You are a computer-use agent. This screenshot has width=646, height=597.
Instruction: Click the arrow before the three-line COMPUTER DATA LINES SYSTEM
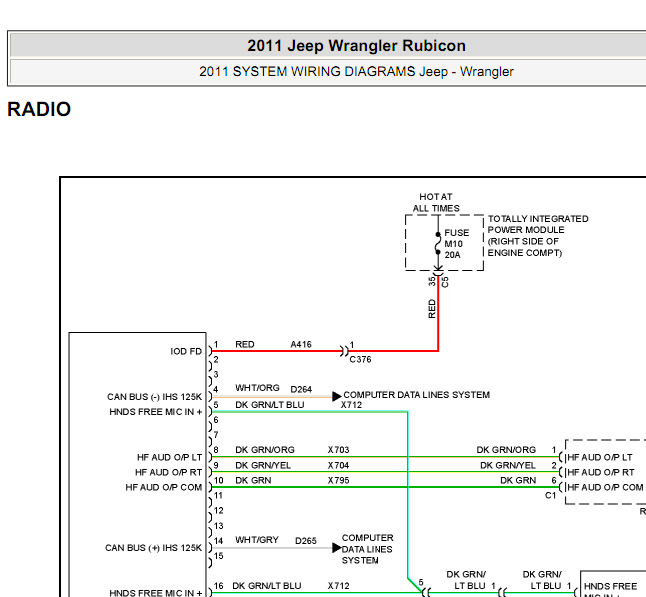337,548
